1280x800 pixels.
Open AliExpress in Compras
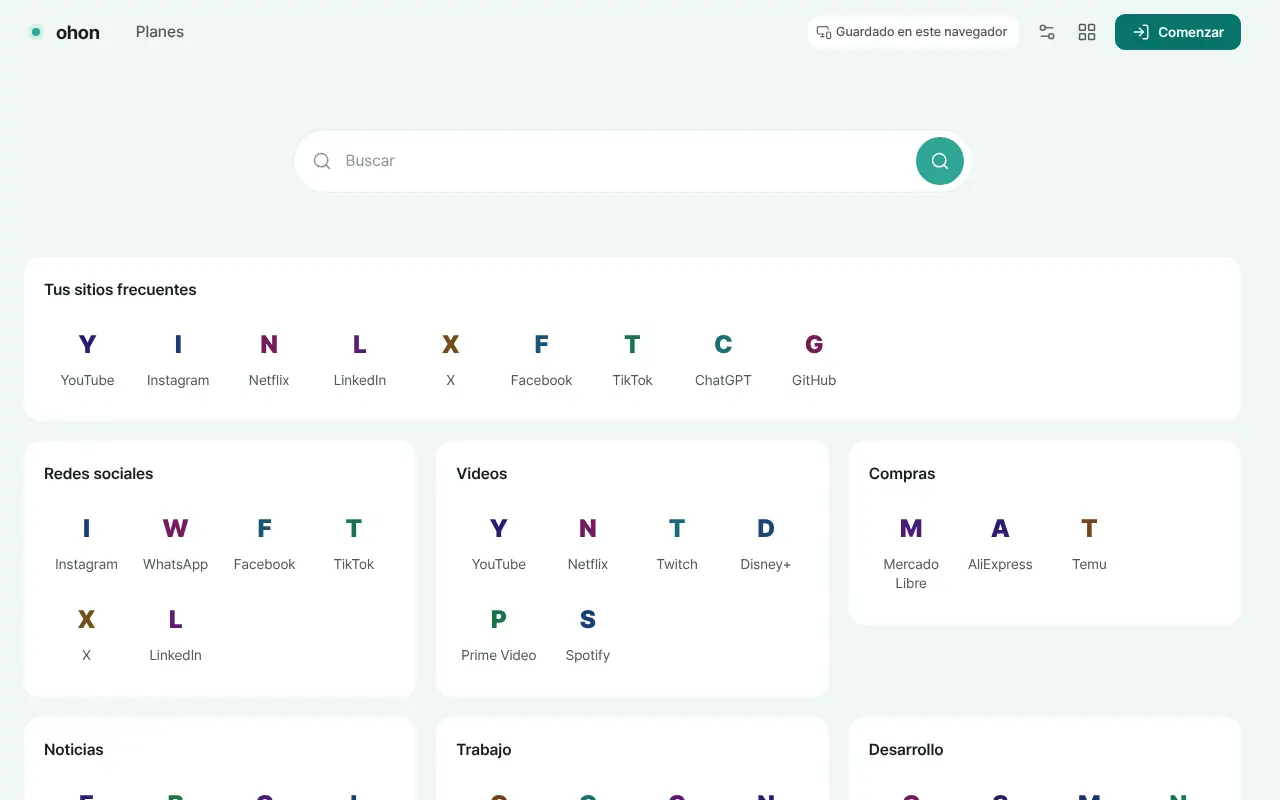(1000, 543)
